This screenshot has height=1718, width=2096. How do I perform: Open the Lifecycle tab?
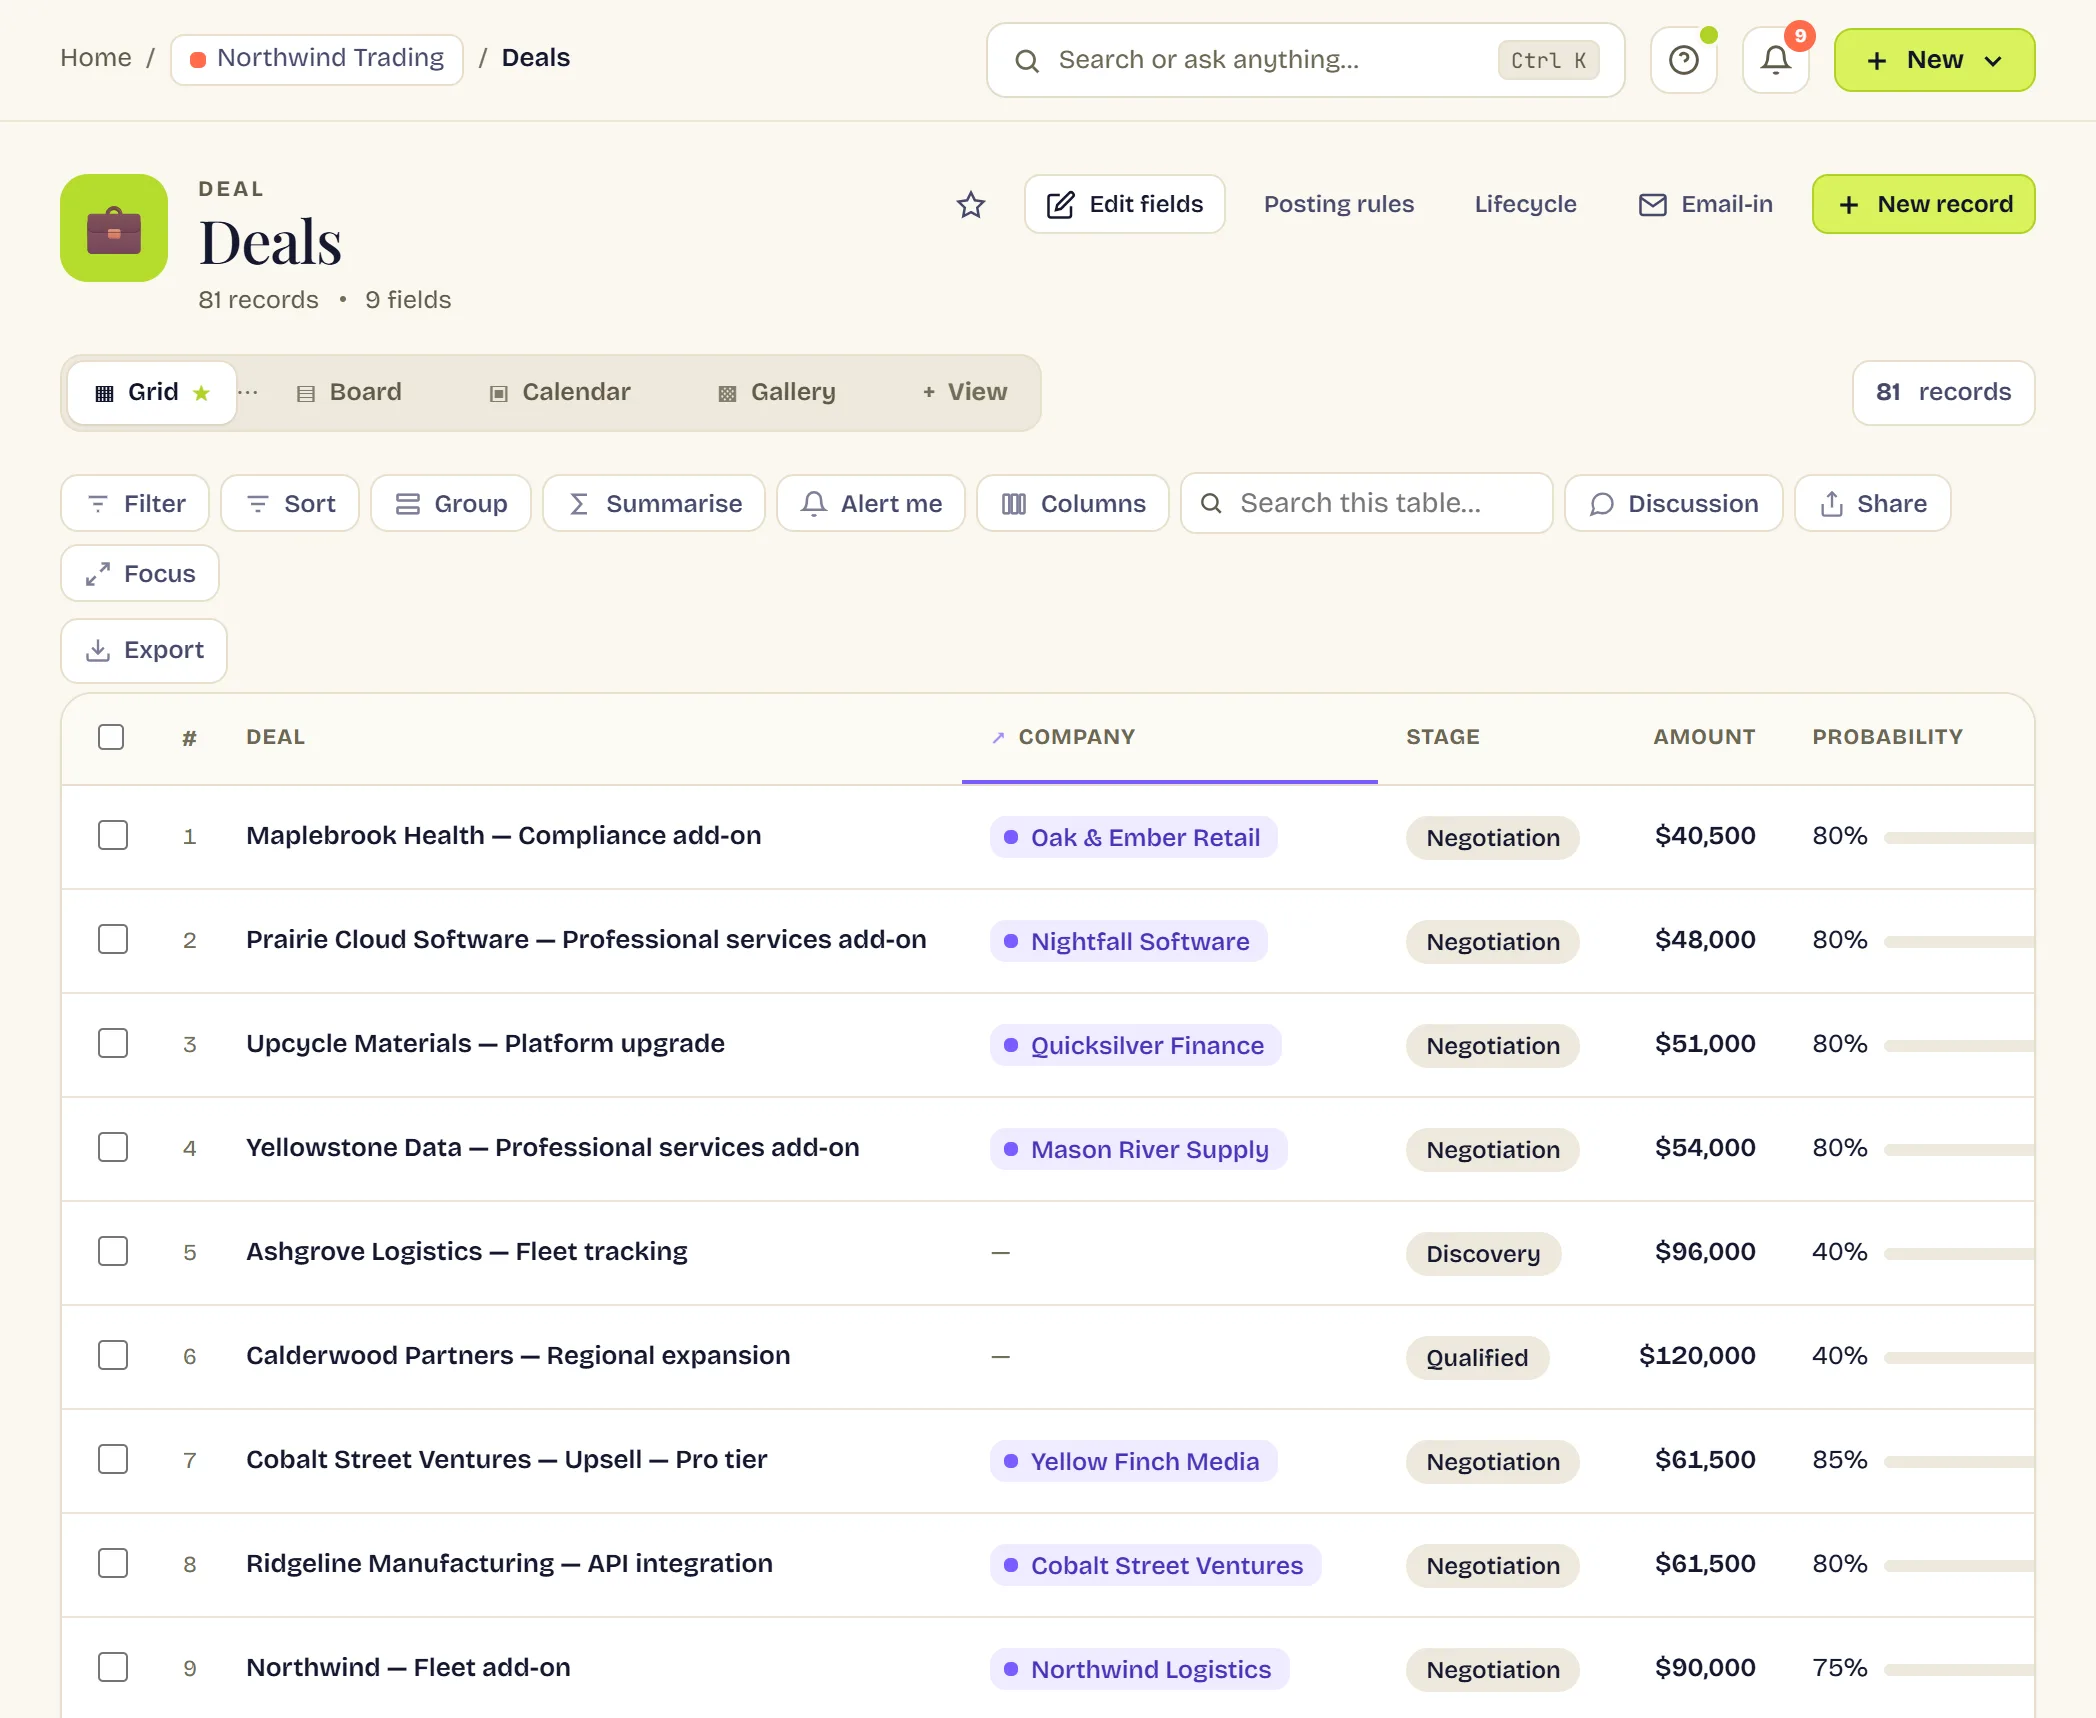[x=1525, y=204]
